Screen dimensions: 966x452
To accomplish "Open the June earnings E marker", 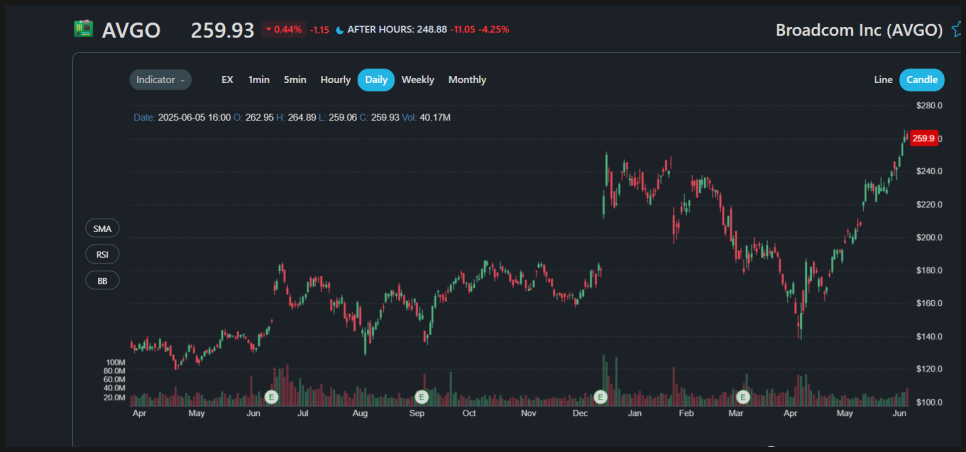I will click(x=272, y=397).
